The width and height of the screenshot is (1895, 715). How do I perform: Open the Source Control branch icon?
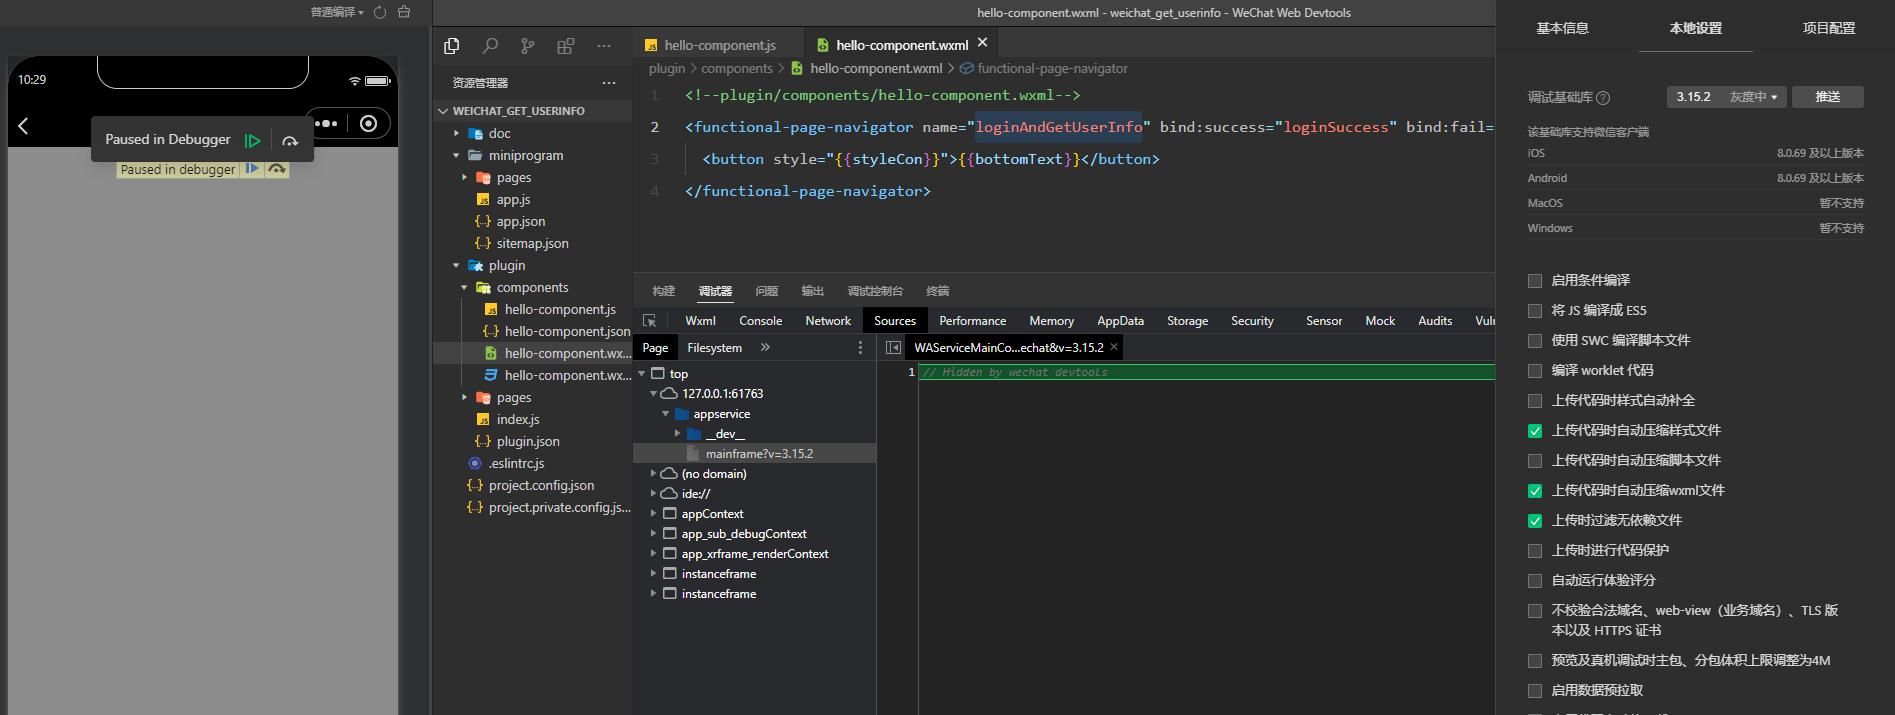click(x=528, y=46)
